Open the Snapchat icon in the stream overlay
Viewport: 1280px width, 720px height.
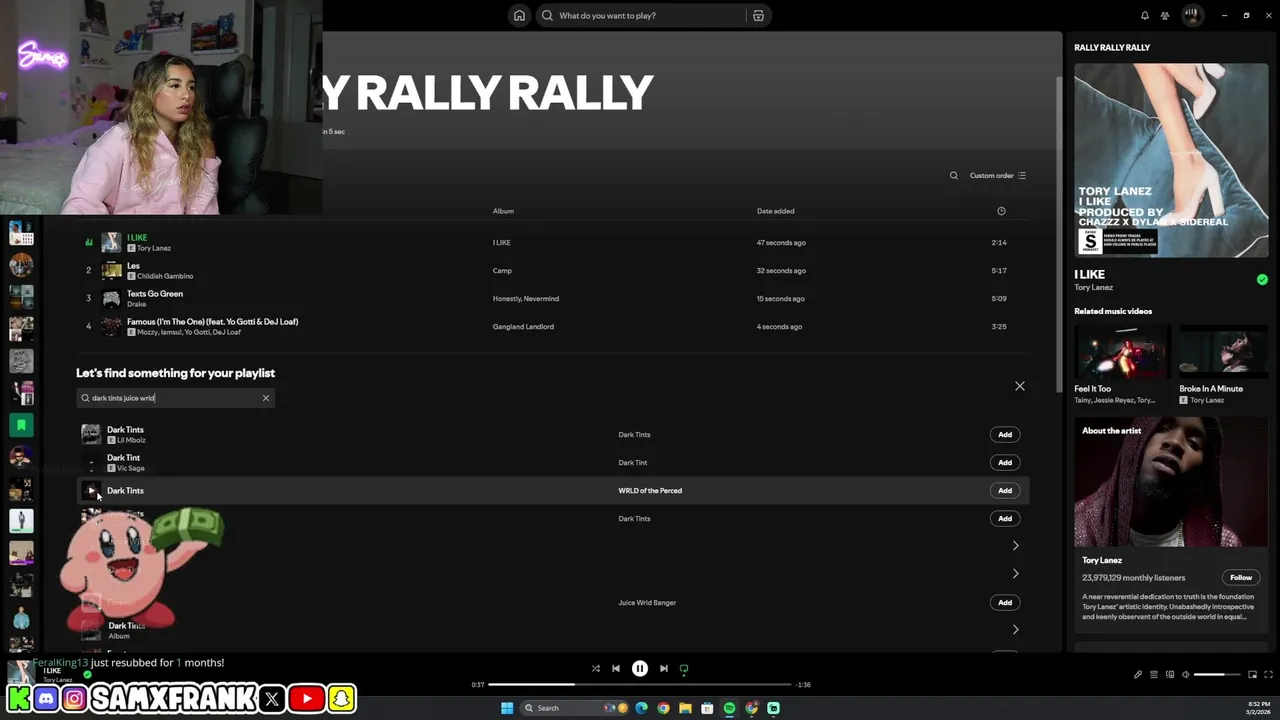(341, 698)
